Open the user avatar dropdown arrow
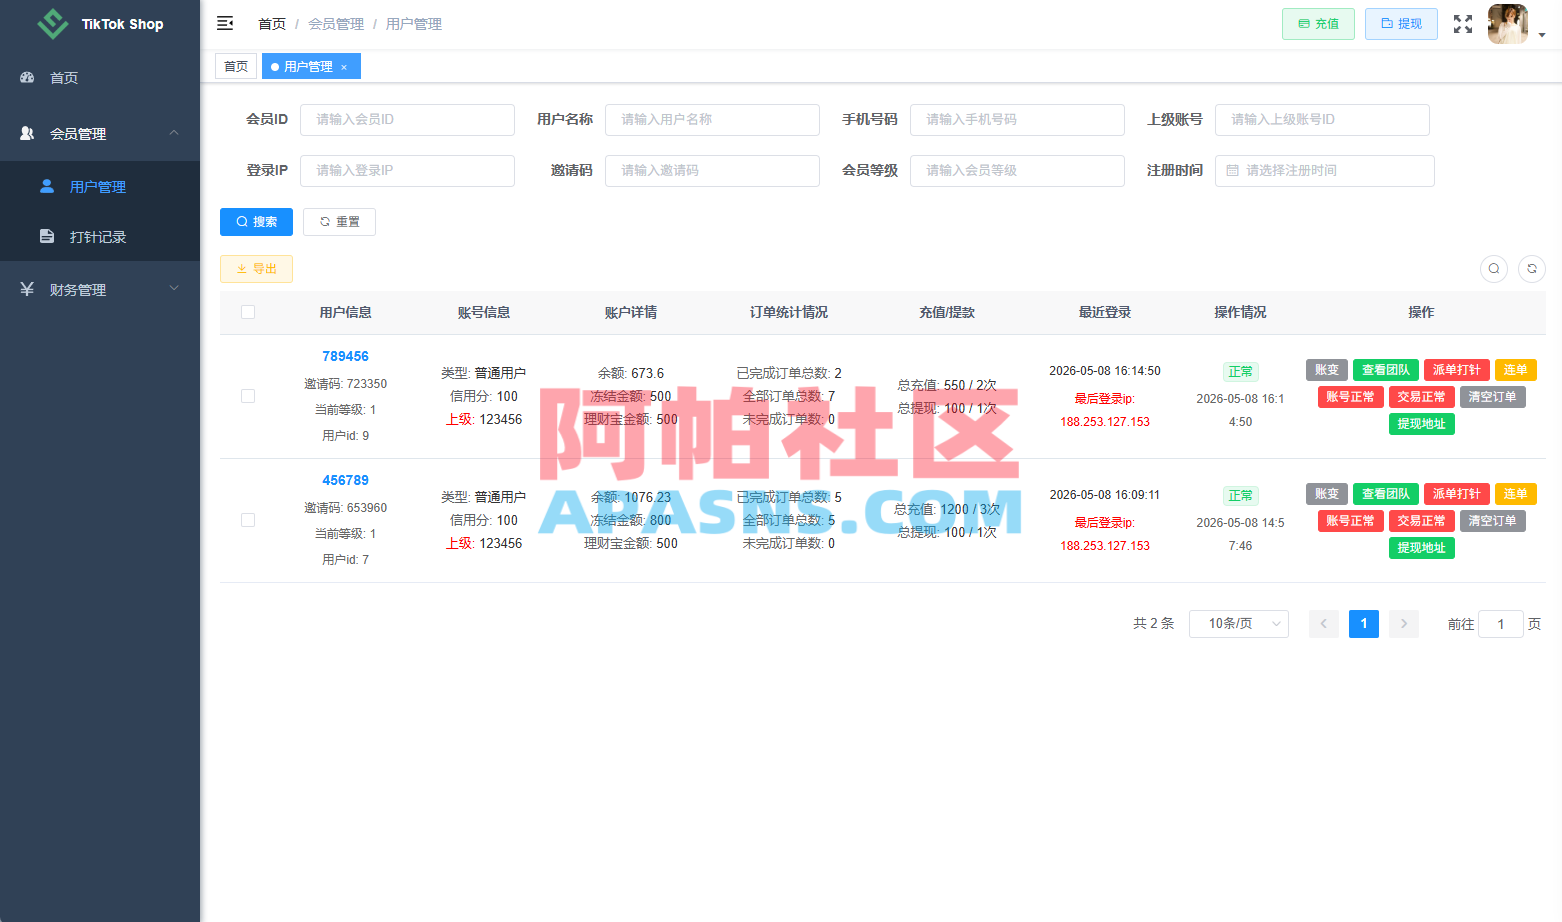This screenshot has width=1562, height=922. pyautogui.click(x=1542, y=35)
